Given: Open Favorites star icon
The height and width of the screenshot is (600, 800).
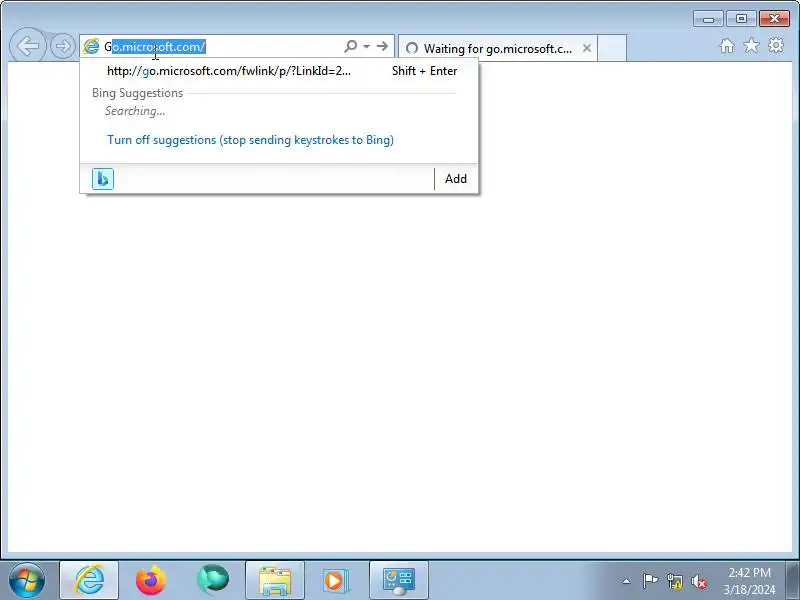Looking at the screenshot, I should tap(751, 46).
